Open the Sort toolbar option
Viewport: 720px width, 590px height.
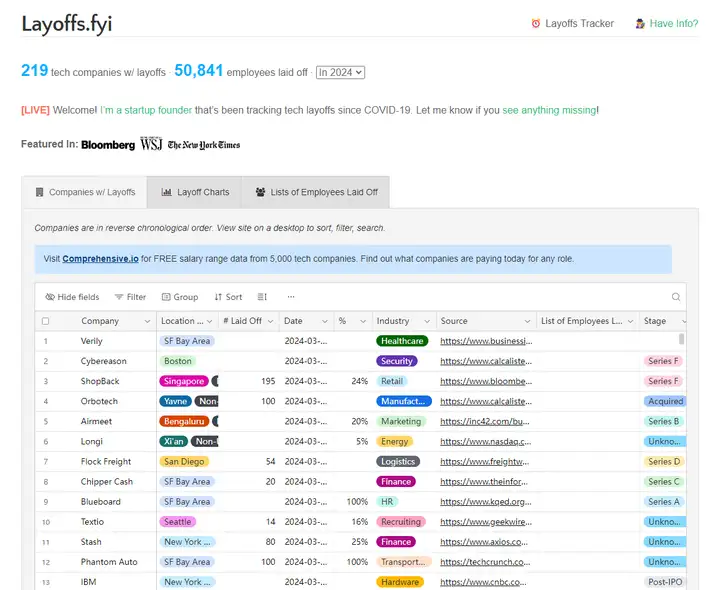pos(228,297)
